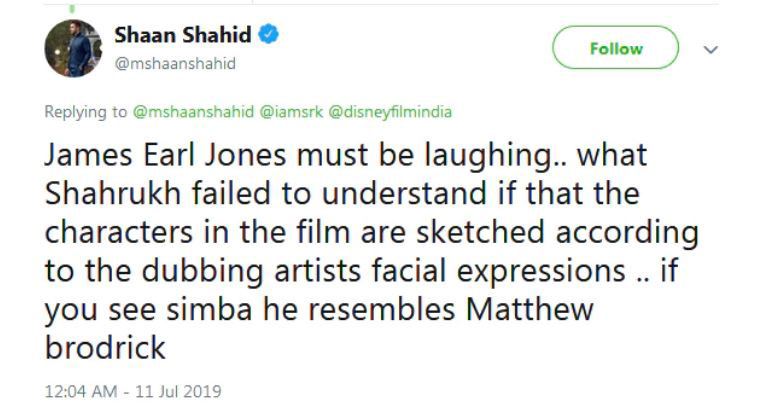The height and width of the screenshot is (416, 770).
Task: Click the "Replying to" label
Action: (x=86, y=112)
